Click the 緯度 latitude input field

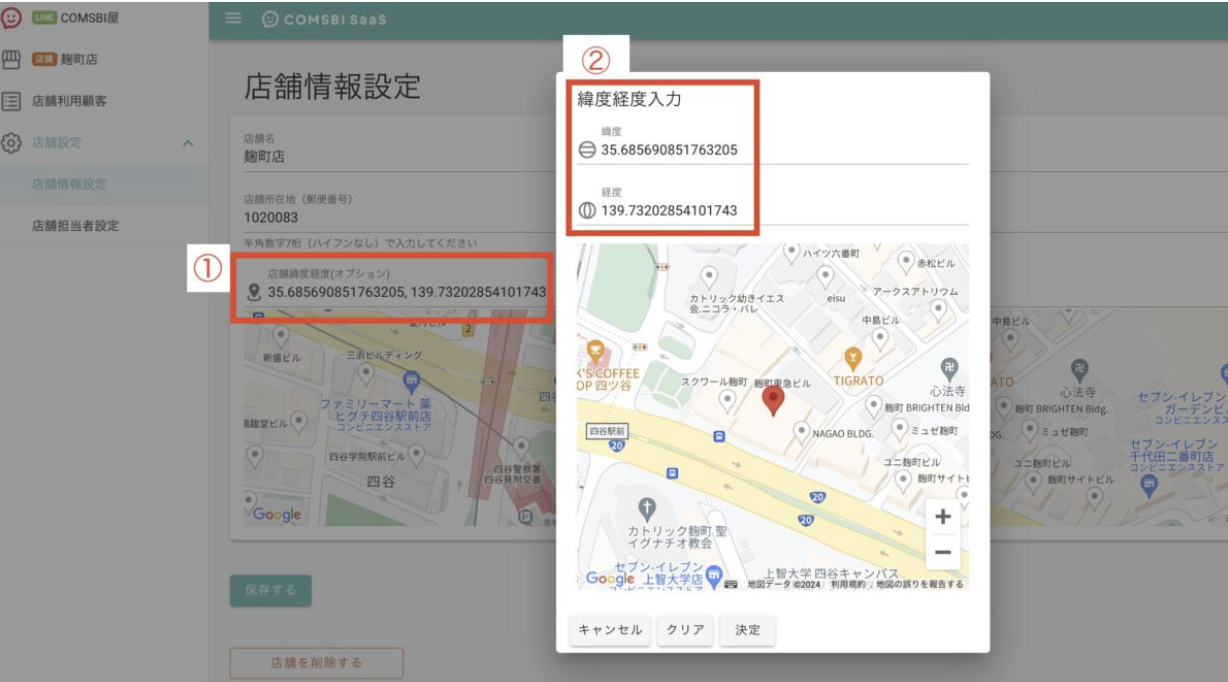point(780,150)
